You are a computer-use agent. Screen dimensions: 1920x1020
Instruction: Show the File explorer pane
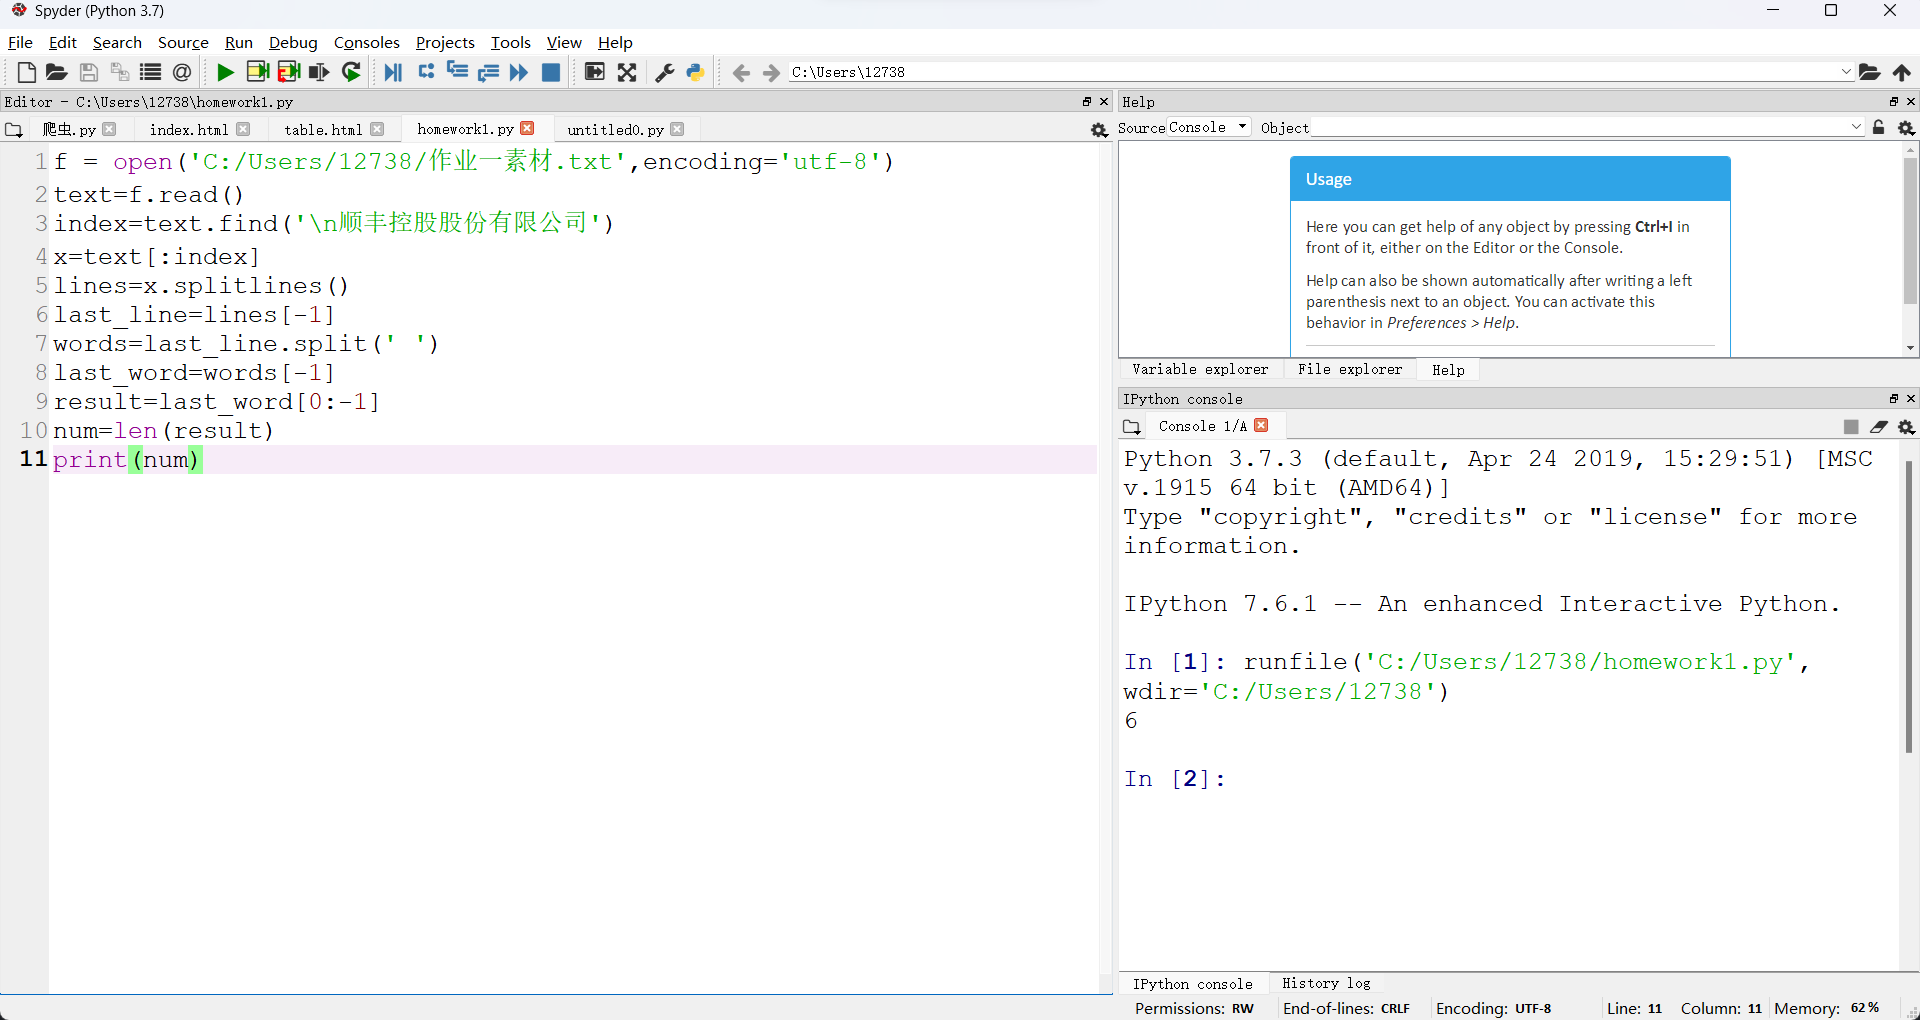pyautogui.click(x=1350, y=369)
